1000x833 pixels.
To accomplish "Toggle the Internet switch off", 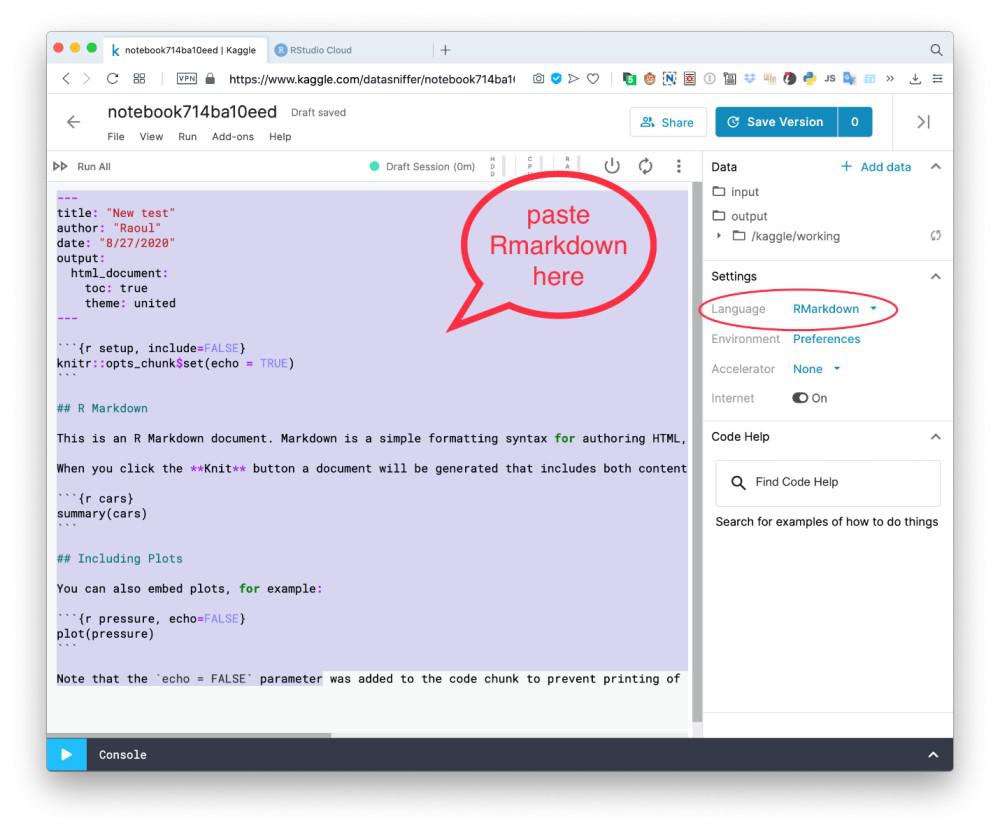I will pyautogui.click(x=800, y=398).
